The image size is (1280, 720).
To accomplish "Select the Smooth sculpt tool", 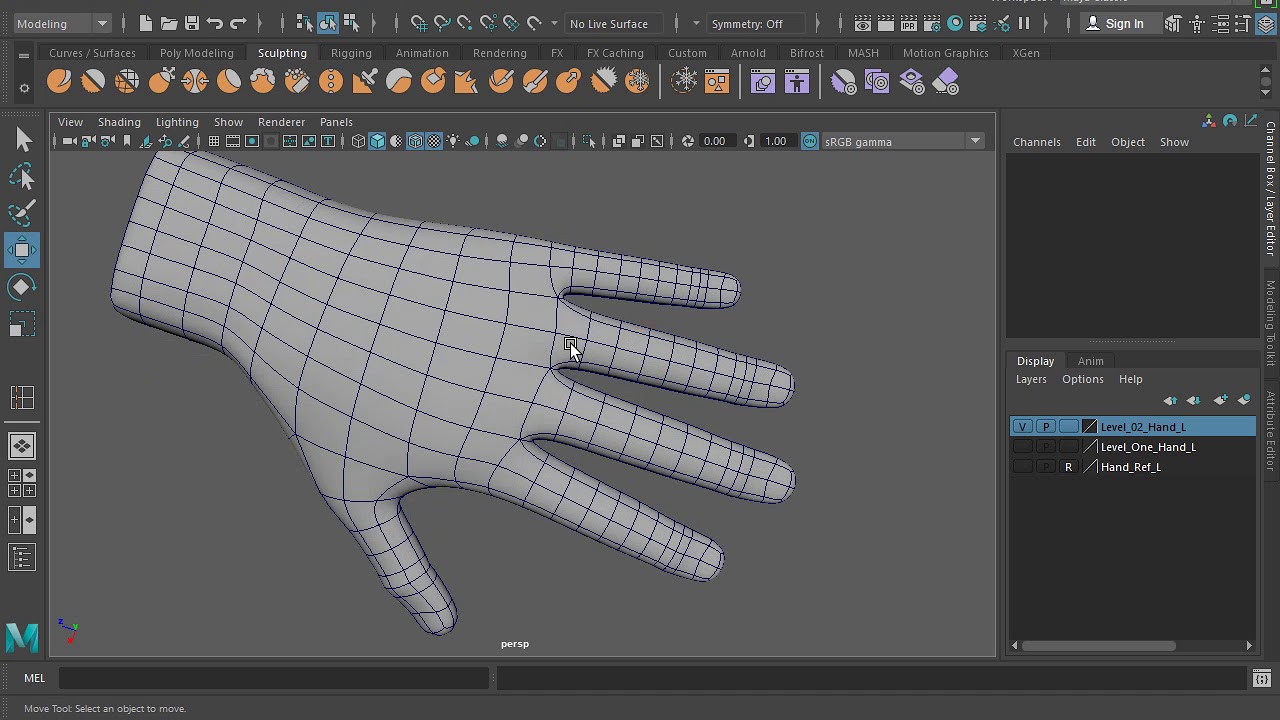I will [93, 82].
